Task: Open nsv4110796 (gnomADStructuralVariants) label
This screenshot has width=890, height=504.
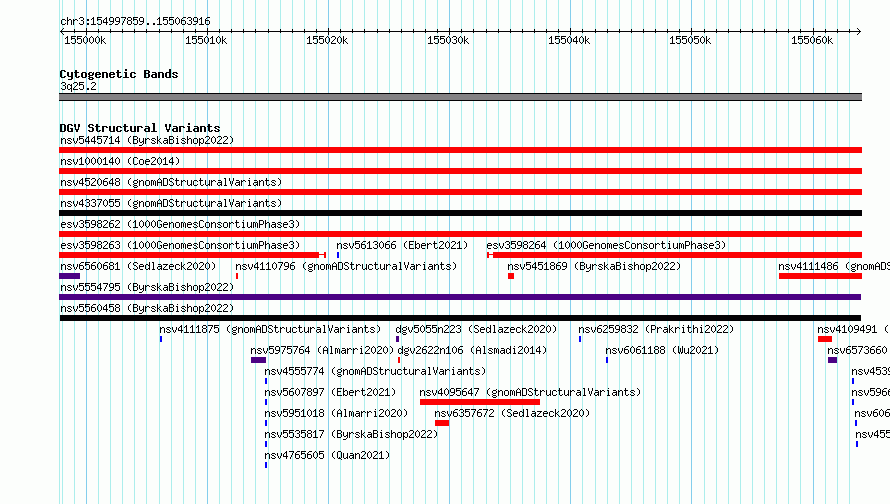Action: click(346, 266)
